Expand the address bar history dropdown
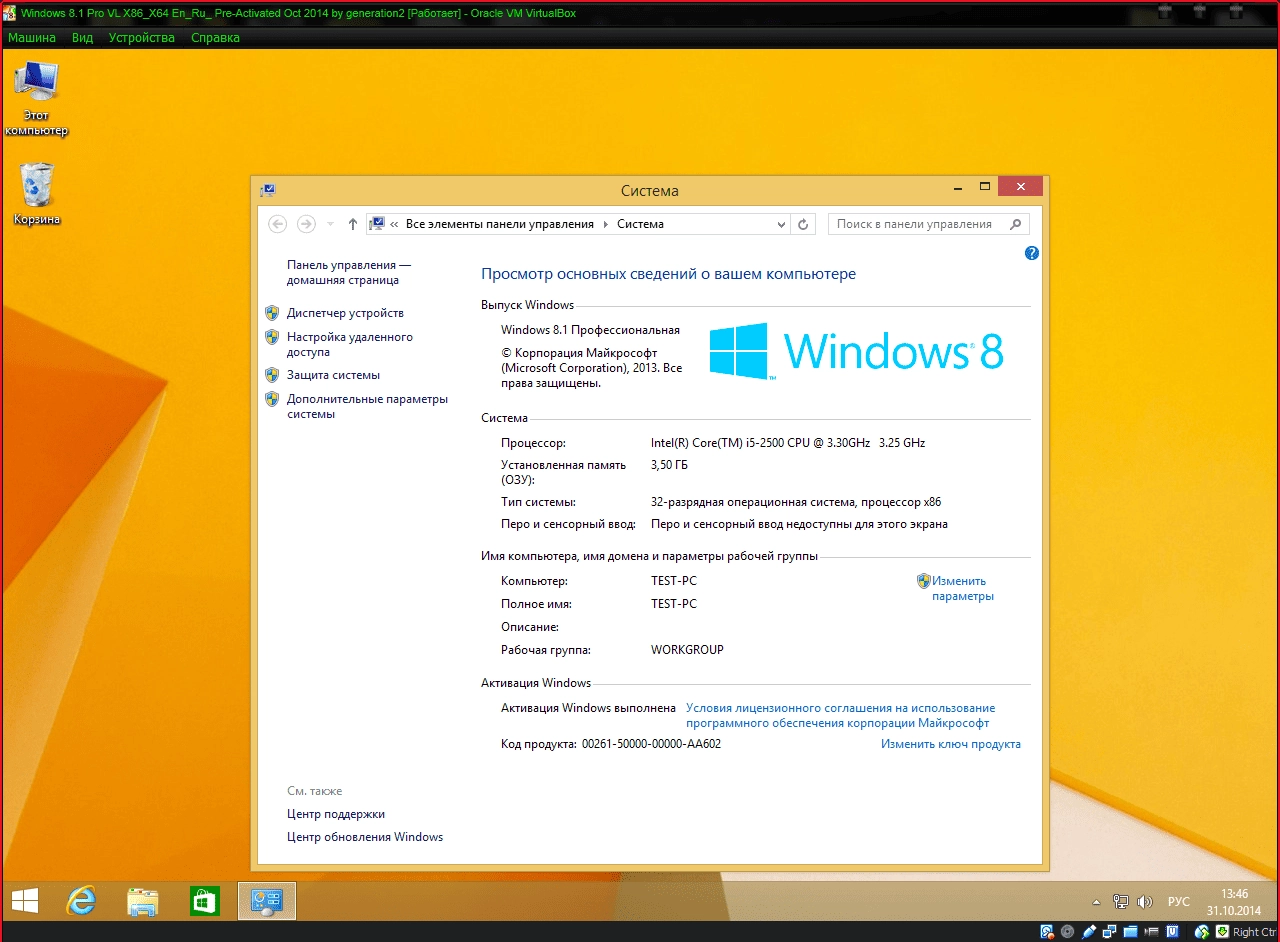 pos(779,224)
